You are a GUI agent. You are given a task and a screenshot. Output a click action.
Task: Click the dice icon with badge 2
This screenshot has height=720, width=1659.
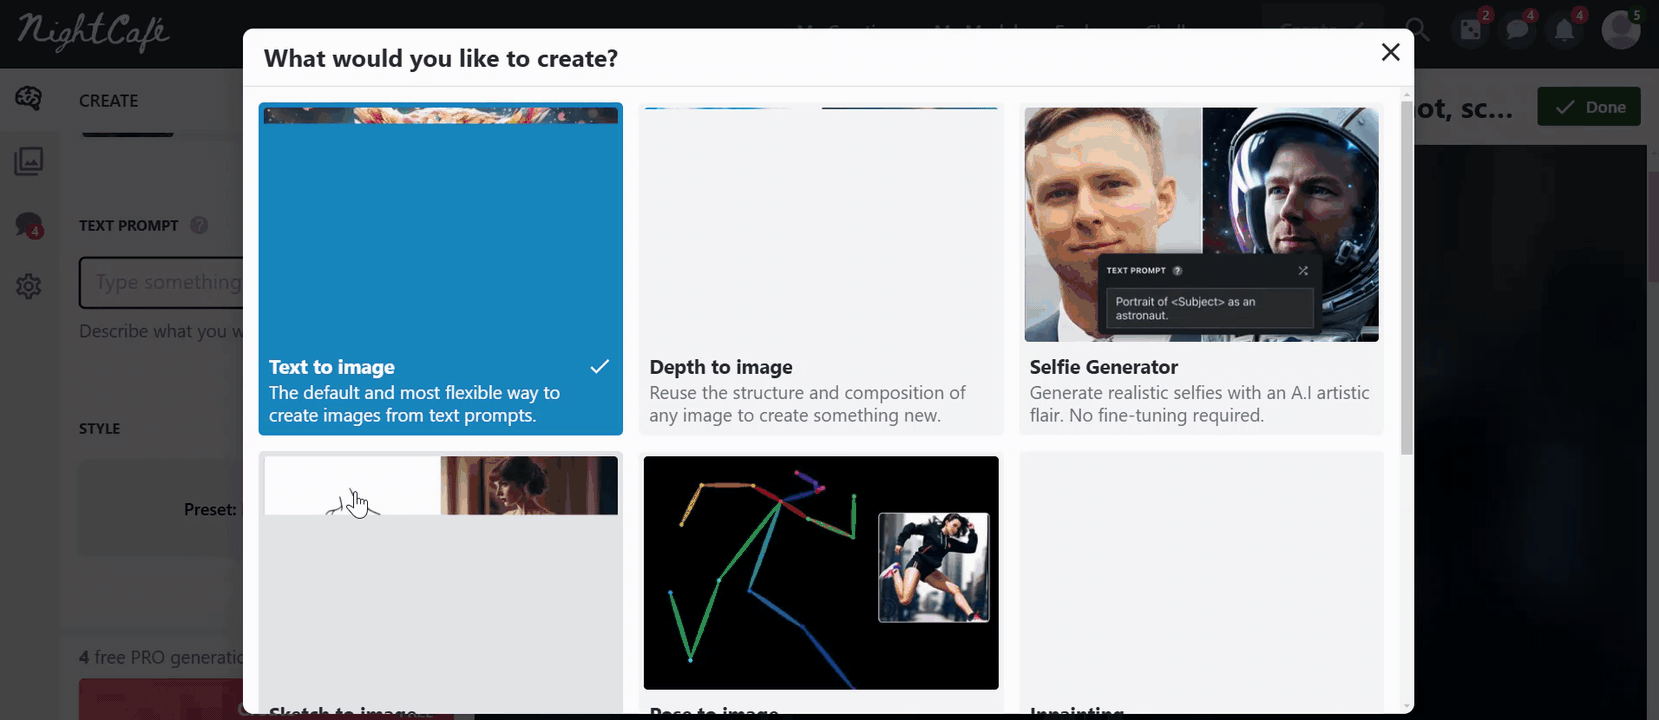tap(1471, 29)
